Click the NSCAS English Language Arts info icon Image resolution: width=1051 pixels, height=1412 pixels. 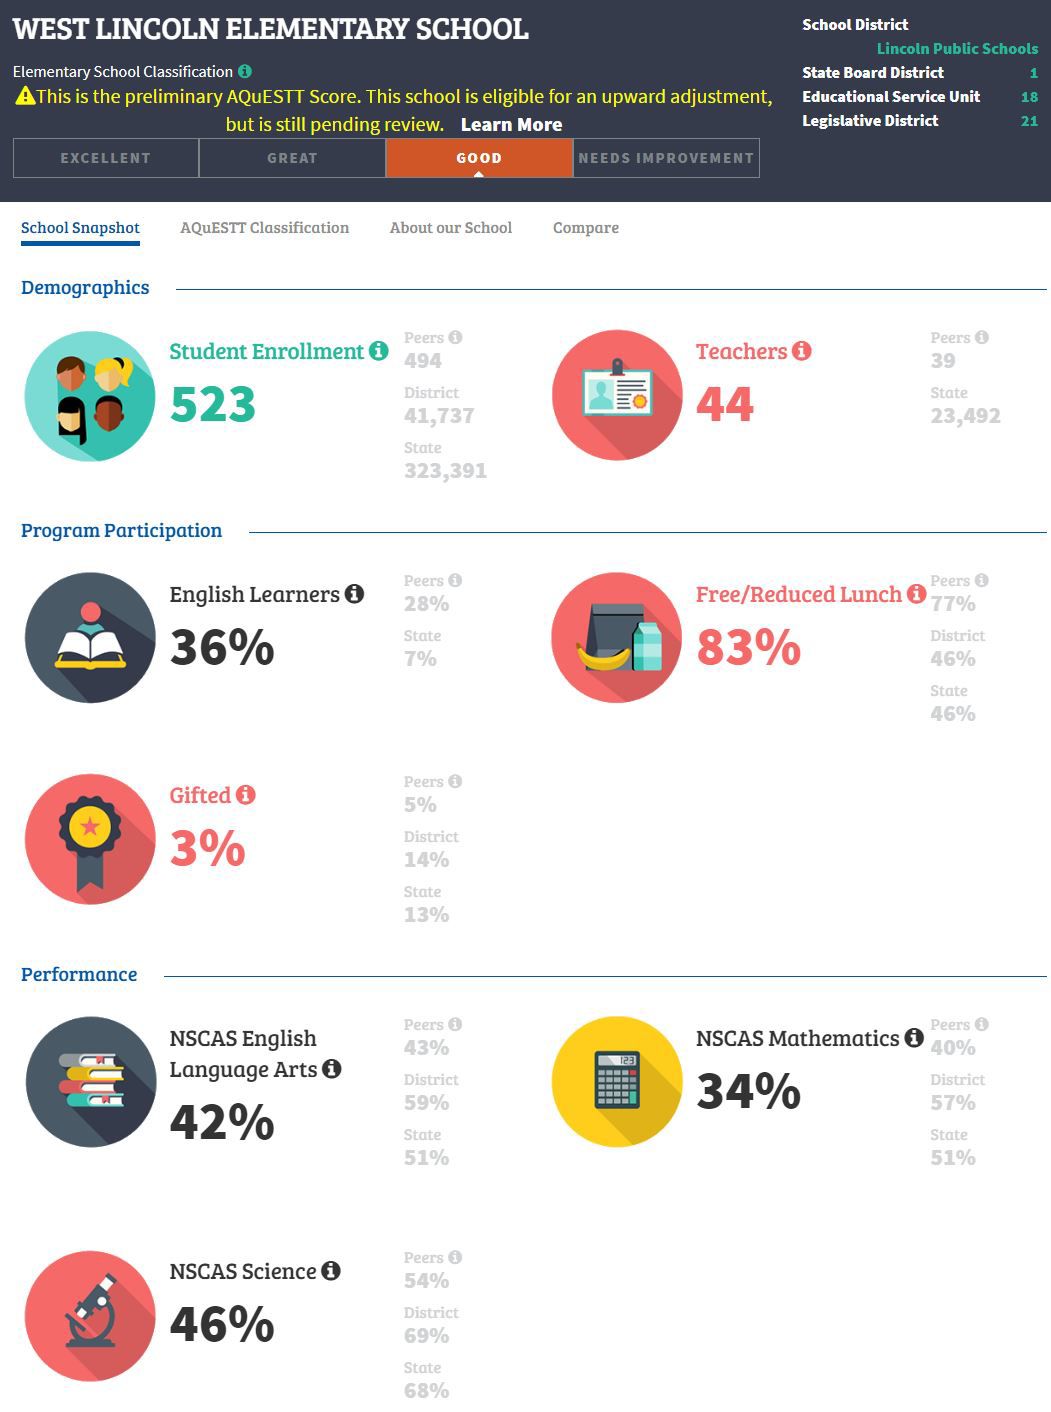(x=332, y=1069)
